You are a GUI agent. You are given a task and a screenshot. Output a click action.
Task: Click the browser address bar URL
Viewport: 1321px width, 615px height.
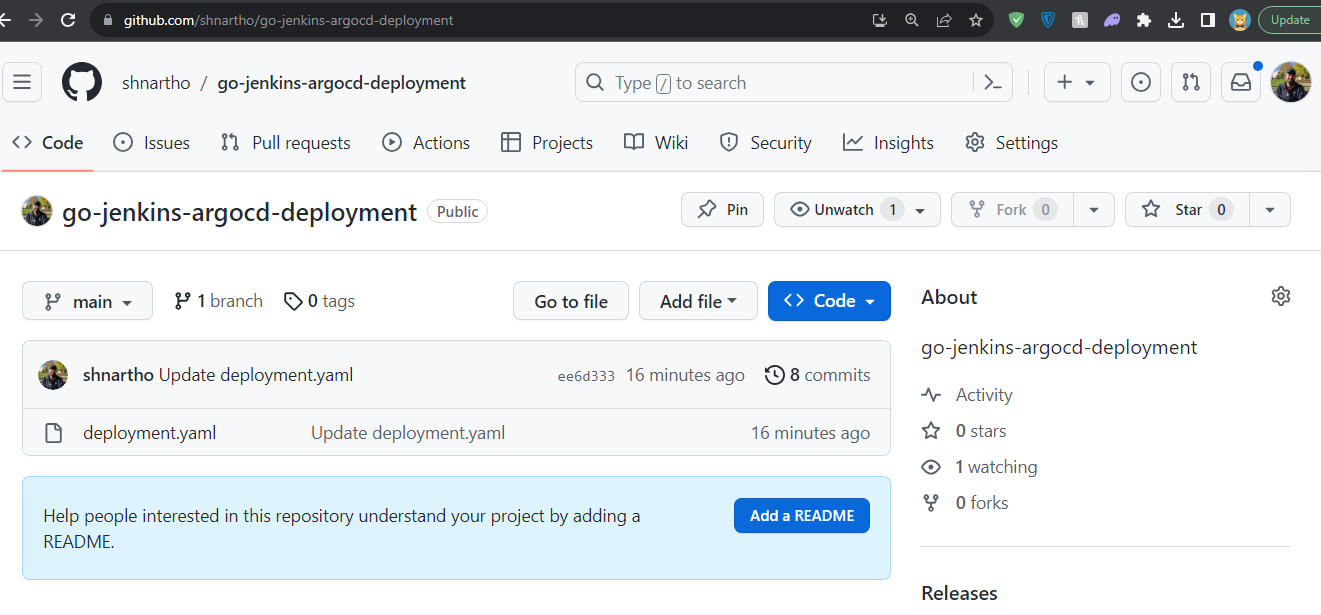pos(288,20)
